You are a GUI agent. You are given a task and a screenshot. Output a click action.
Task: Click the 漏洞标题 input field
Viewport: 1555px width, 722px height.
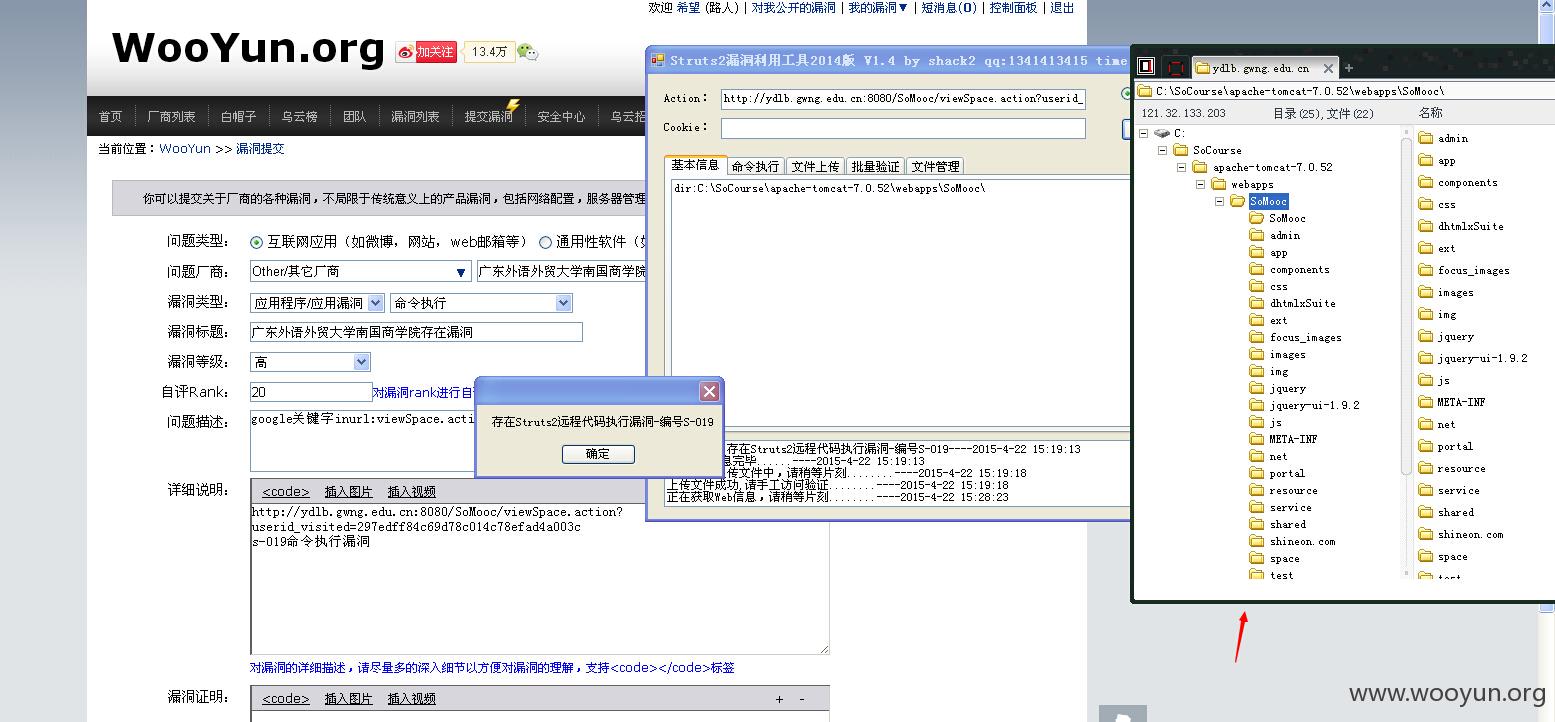[x=416, y=332]
